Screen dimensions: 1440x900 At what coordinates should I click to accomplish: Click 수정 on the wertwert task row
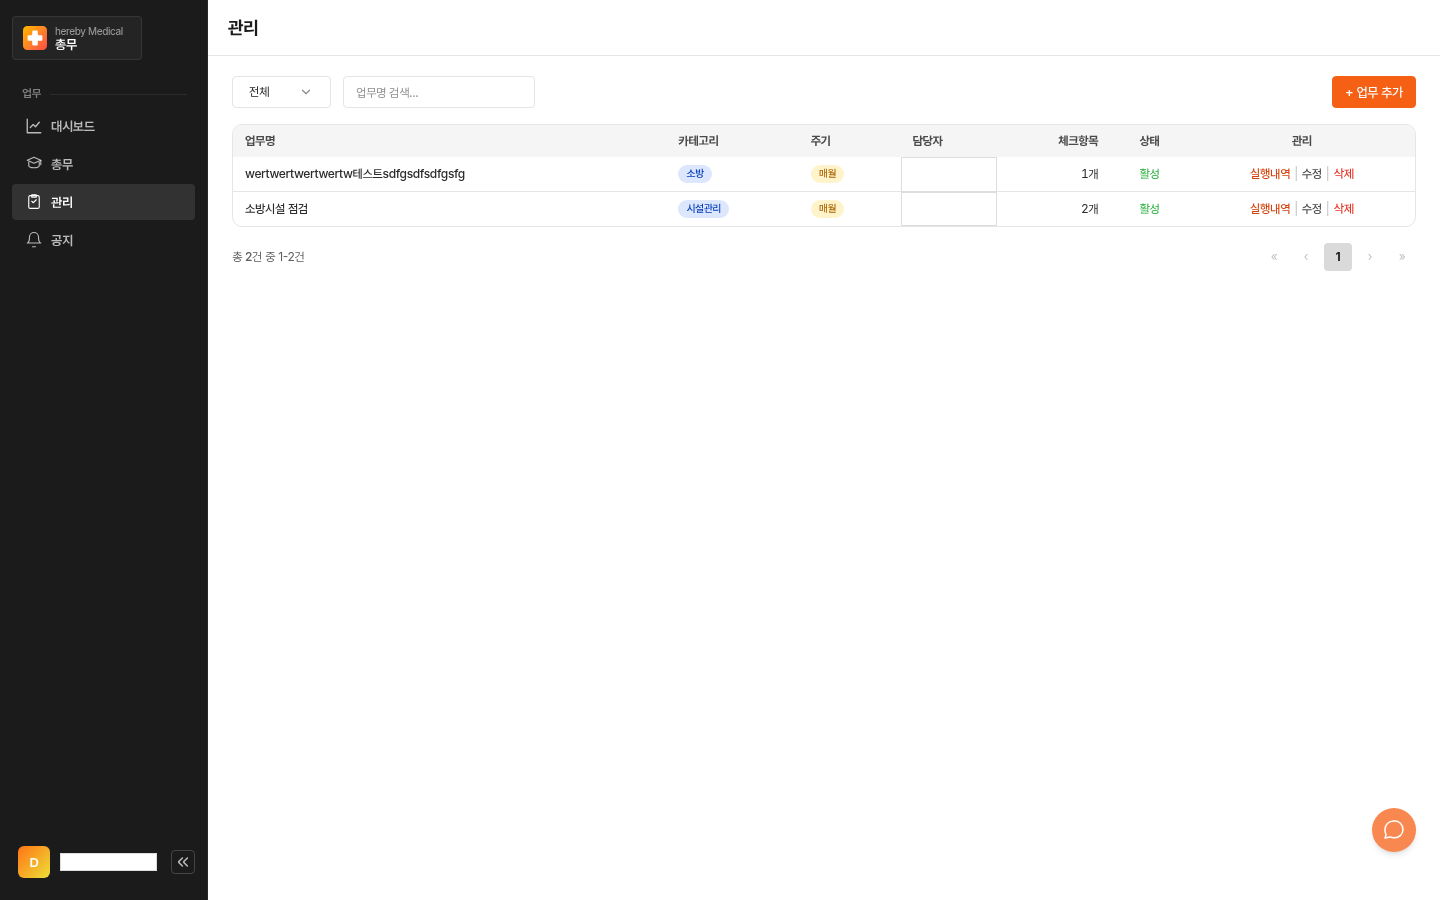pyautogui.click(x=1312, y=174)
